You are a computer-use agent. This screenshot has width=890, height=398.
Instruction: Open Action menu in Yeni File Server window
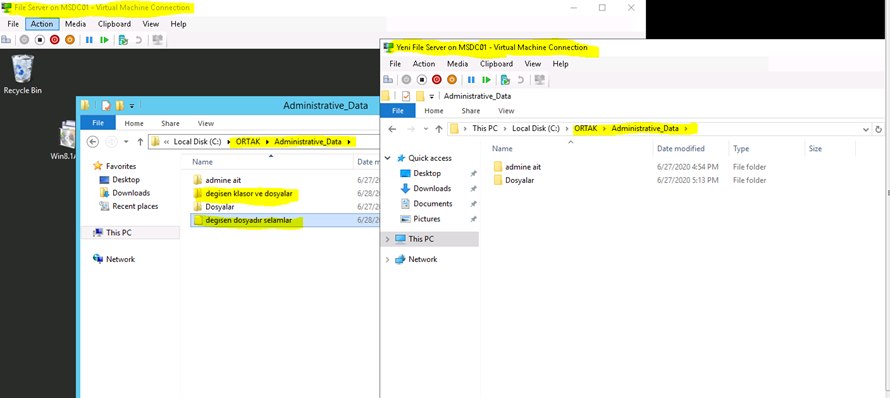(x=424, y=64)
